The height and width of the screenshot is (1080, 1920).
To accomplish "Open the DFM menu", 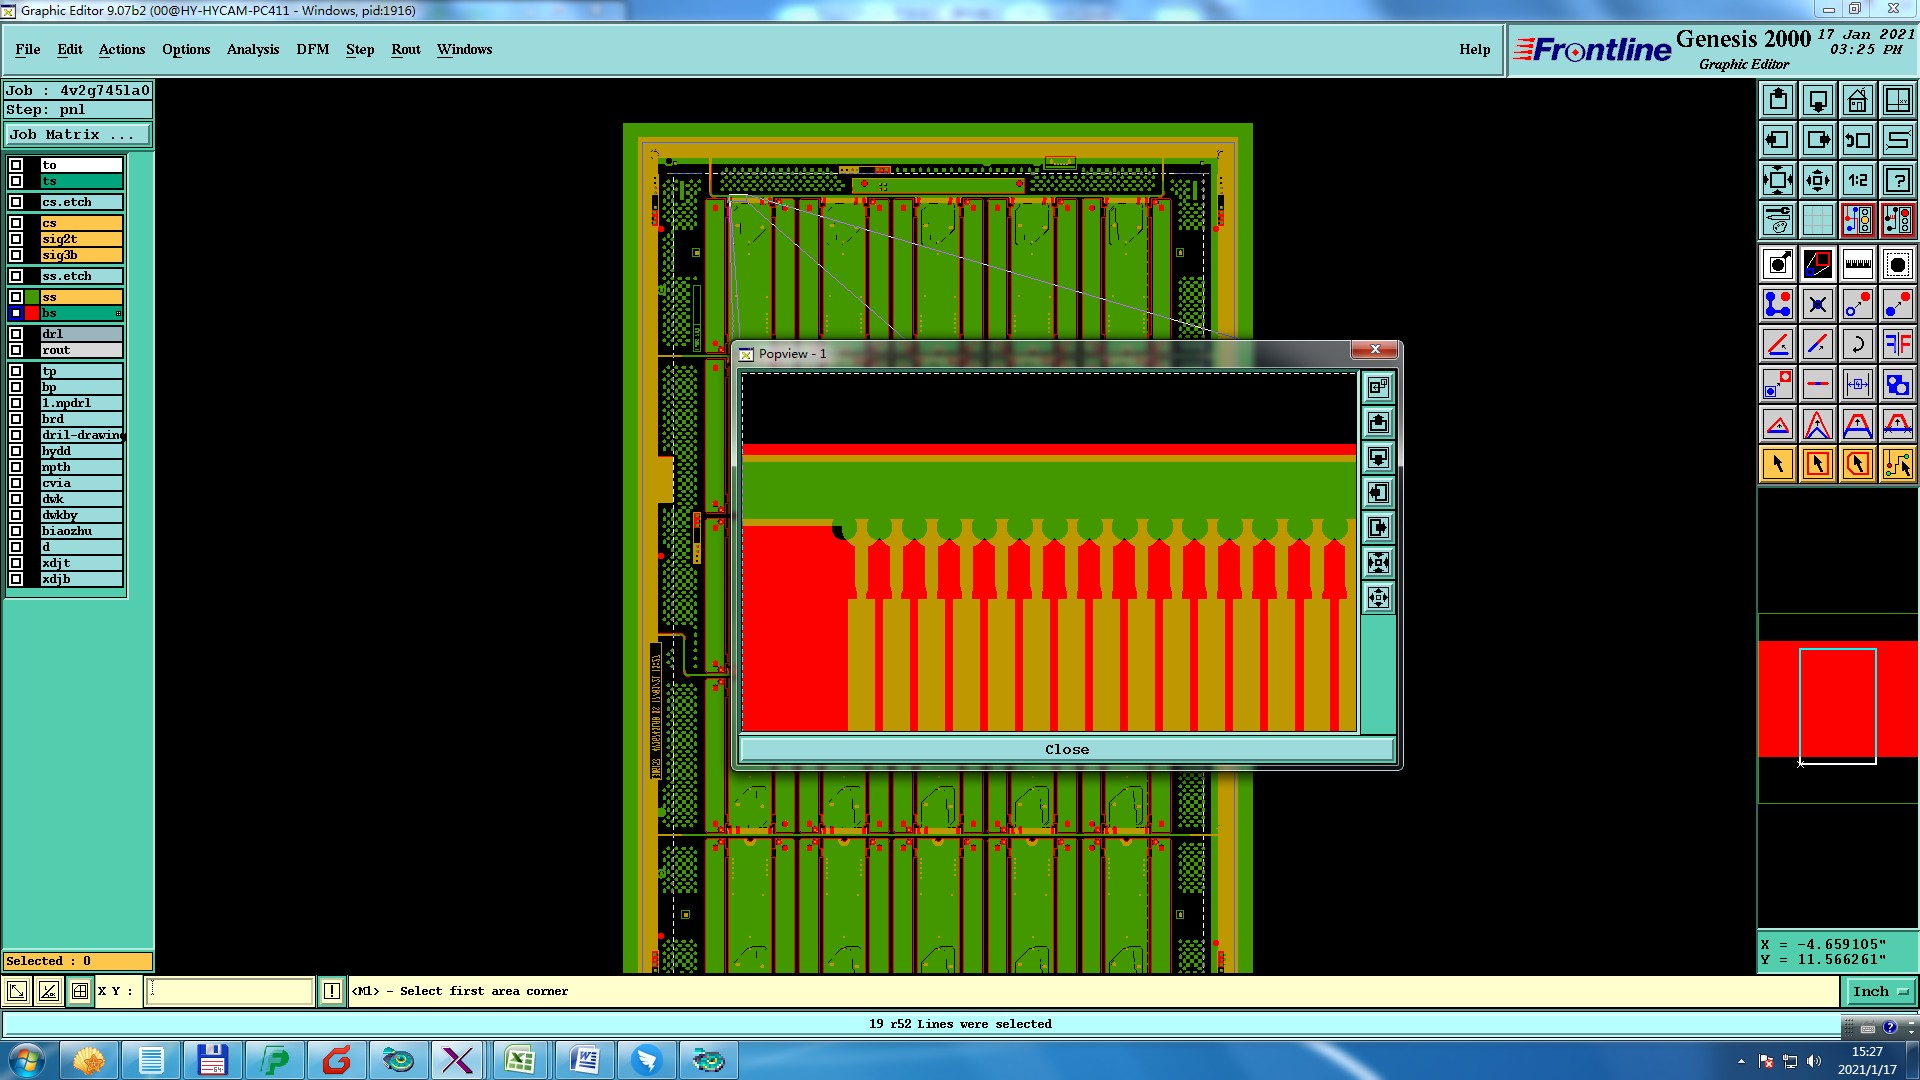I will pyautogui.click(x=312, y=49).
